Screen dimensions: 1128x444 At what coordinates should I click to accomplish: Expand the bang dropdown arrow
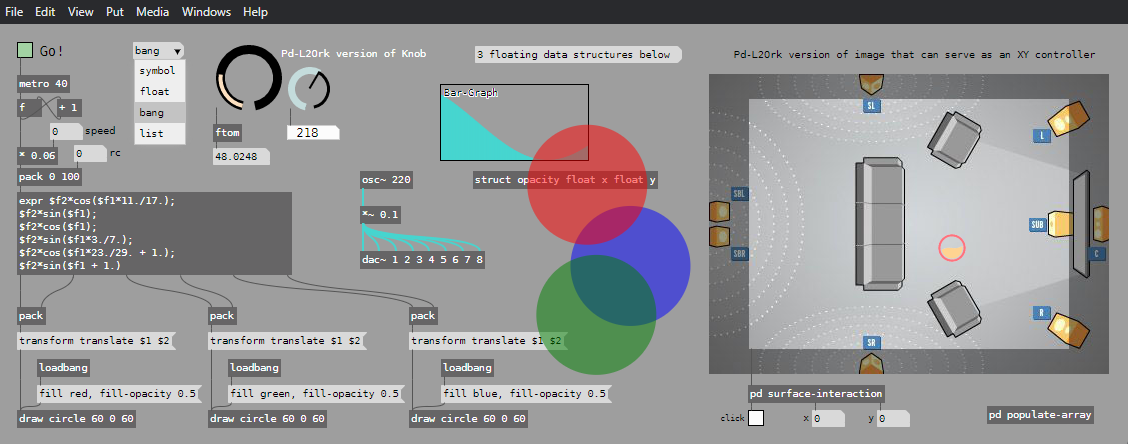pos(177,51)
